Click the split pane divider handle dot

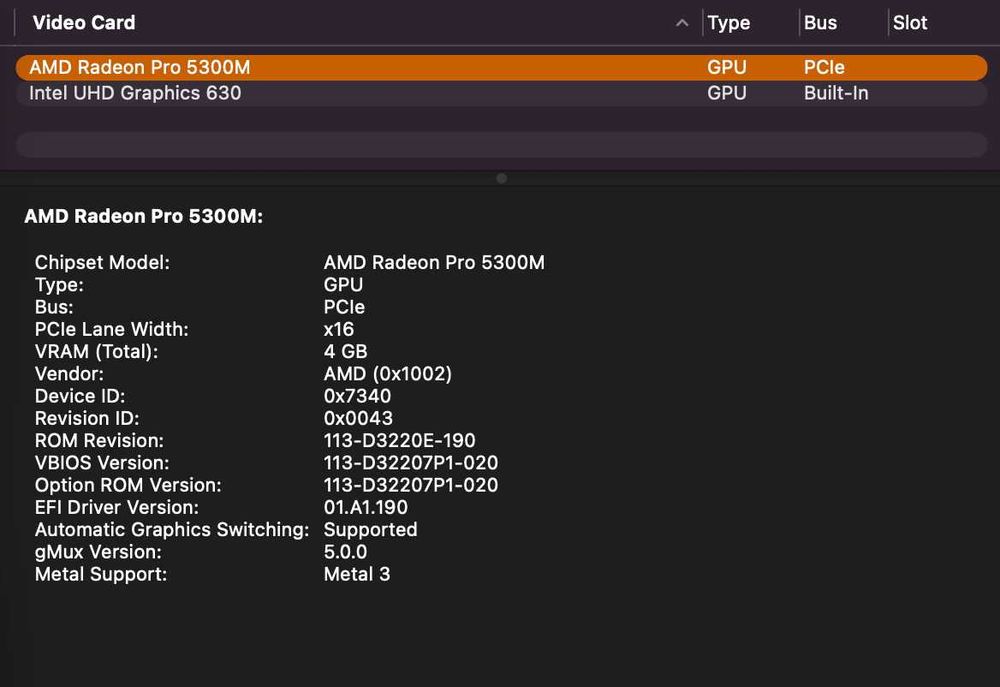[x=502, y=179]
